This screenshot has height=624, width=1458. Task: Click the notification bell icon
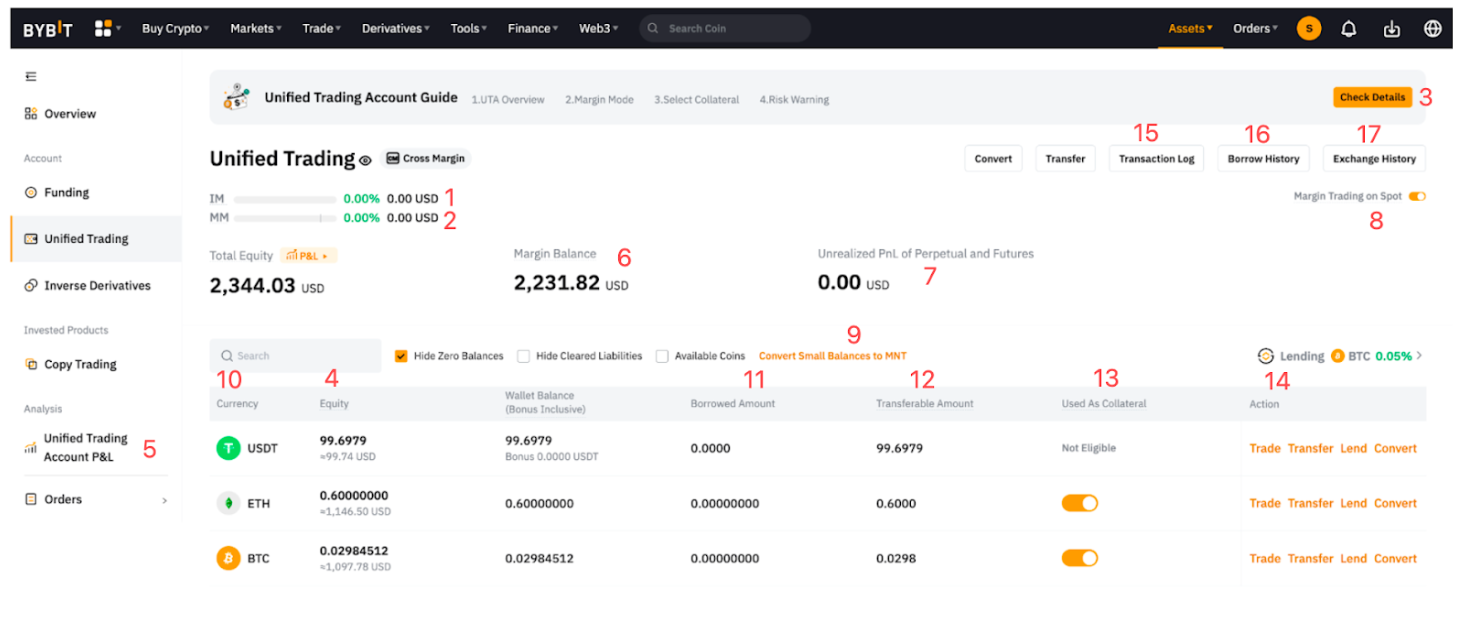1348,29
